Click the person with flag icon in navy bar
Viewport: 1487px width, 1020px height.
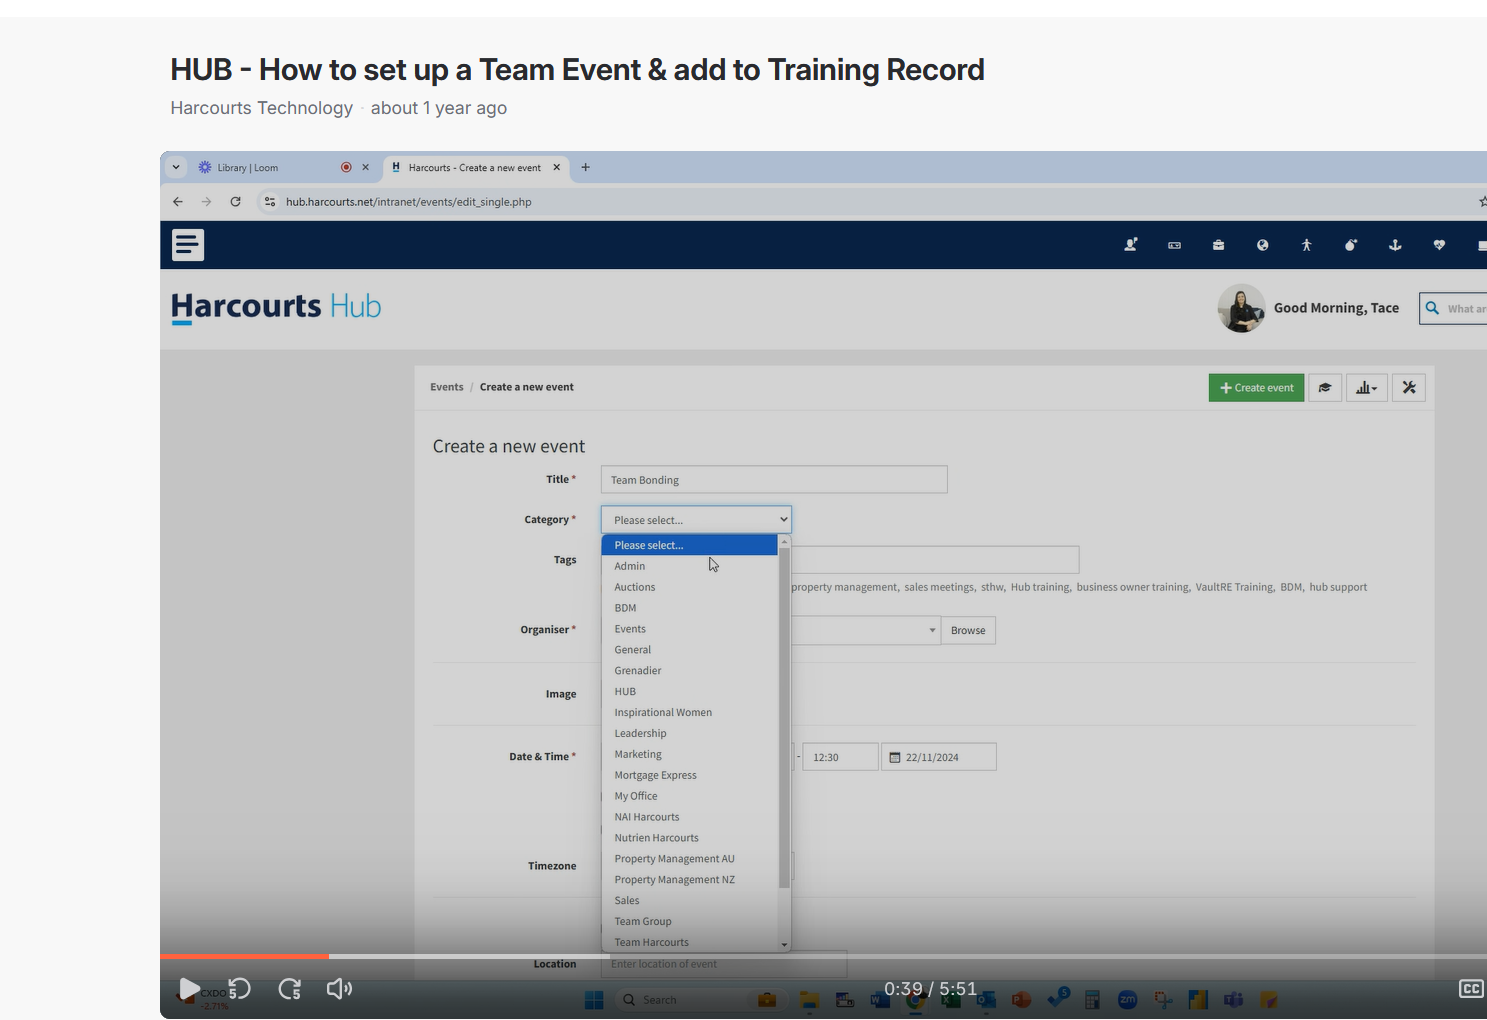pos(1131,245)
